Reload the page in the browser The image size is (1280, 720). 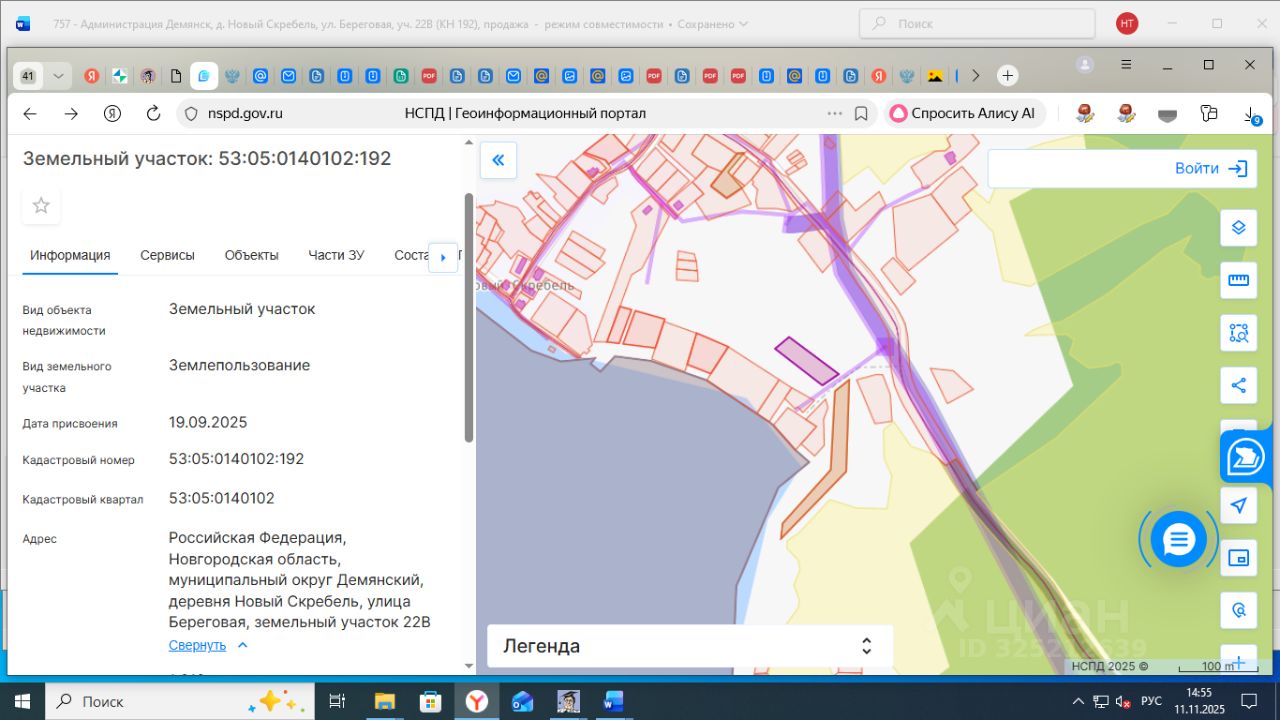(x=153, y=114)
